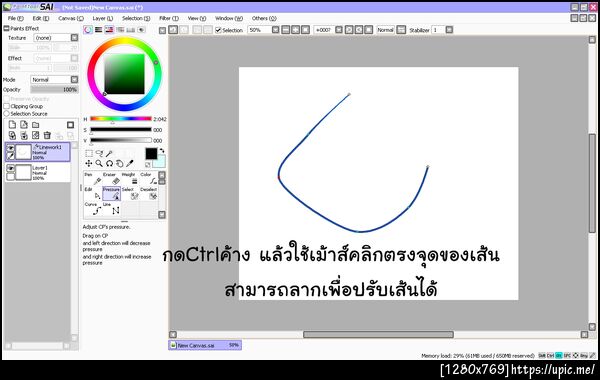The image size is (600, 380).
Task: Show the HSV slider panel icon
Action: coord(109,30)
